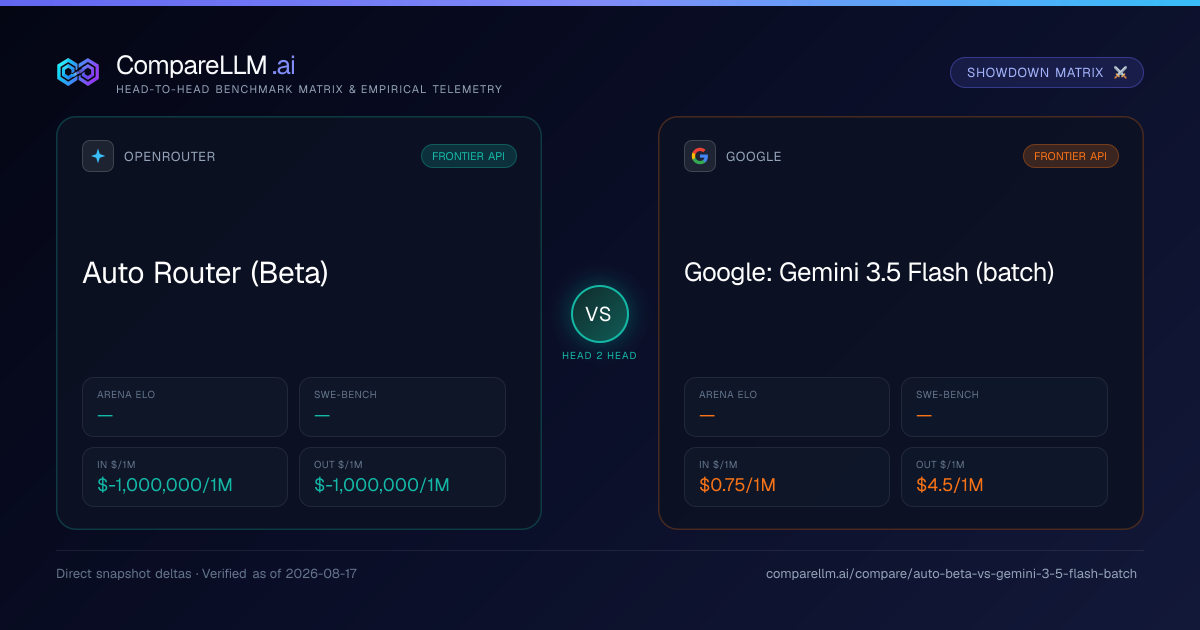Click the Google G logo icon
Image resolution: width=1200 pixels, height=630 pixels.
coord(700,156)
